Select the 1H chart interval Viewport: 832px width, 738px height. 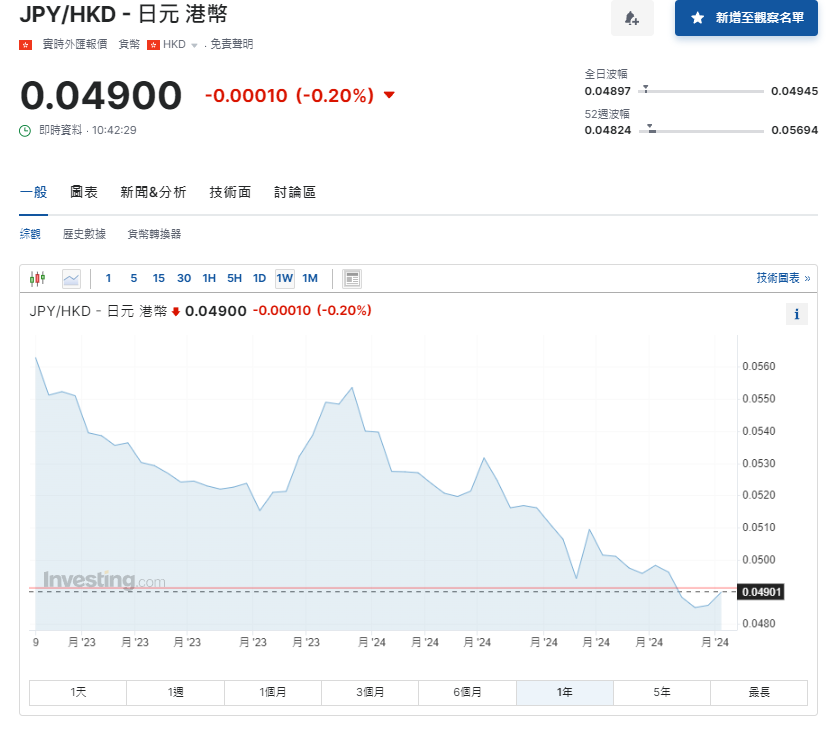coord(209,278)
